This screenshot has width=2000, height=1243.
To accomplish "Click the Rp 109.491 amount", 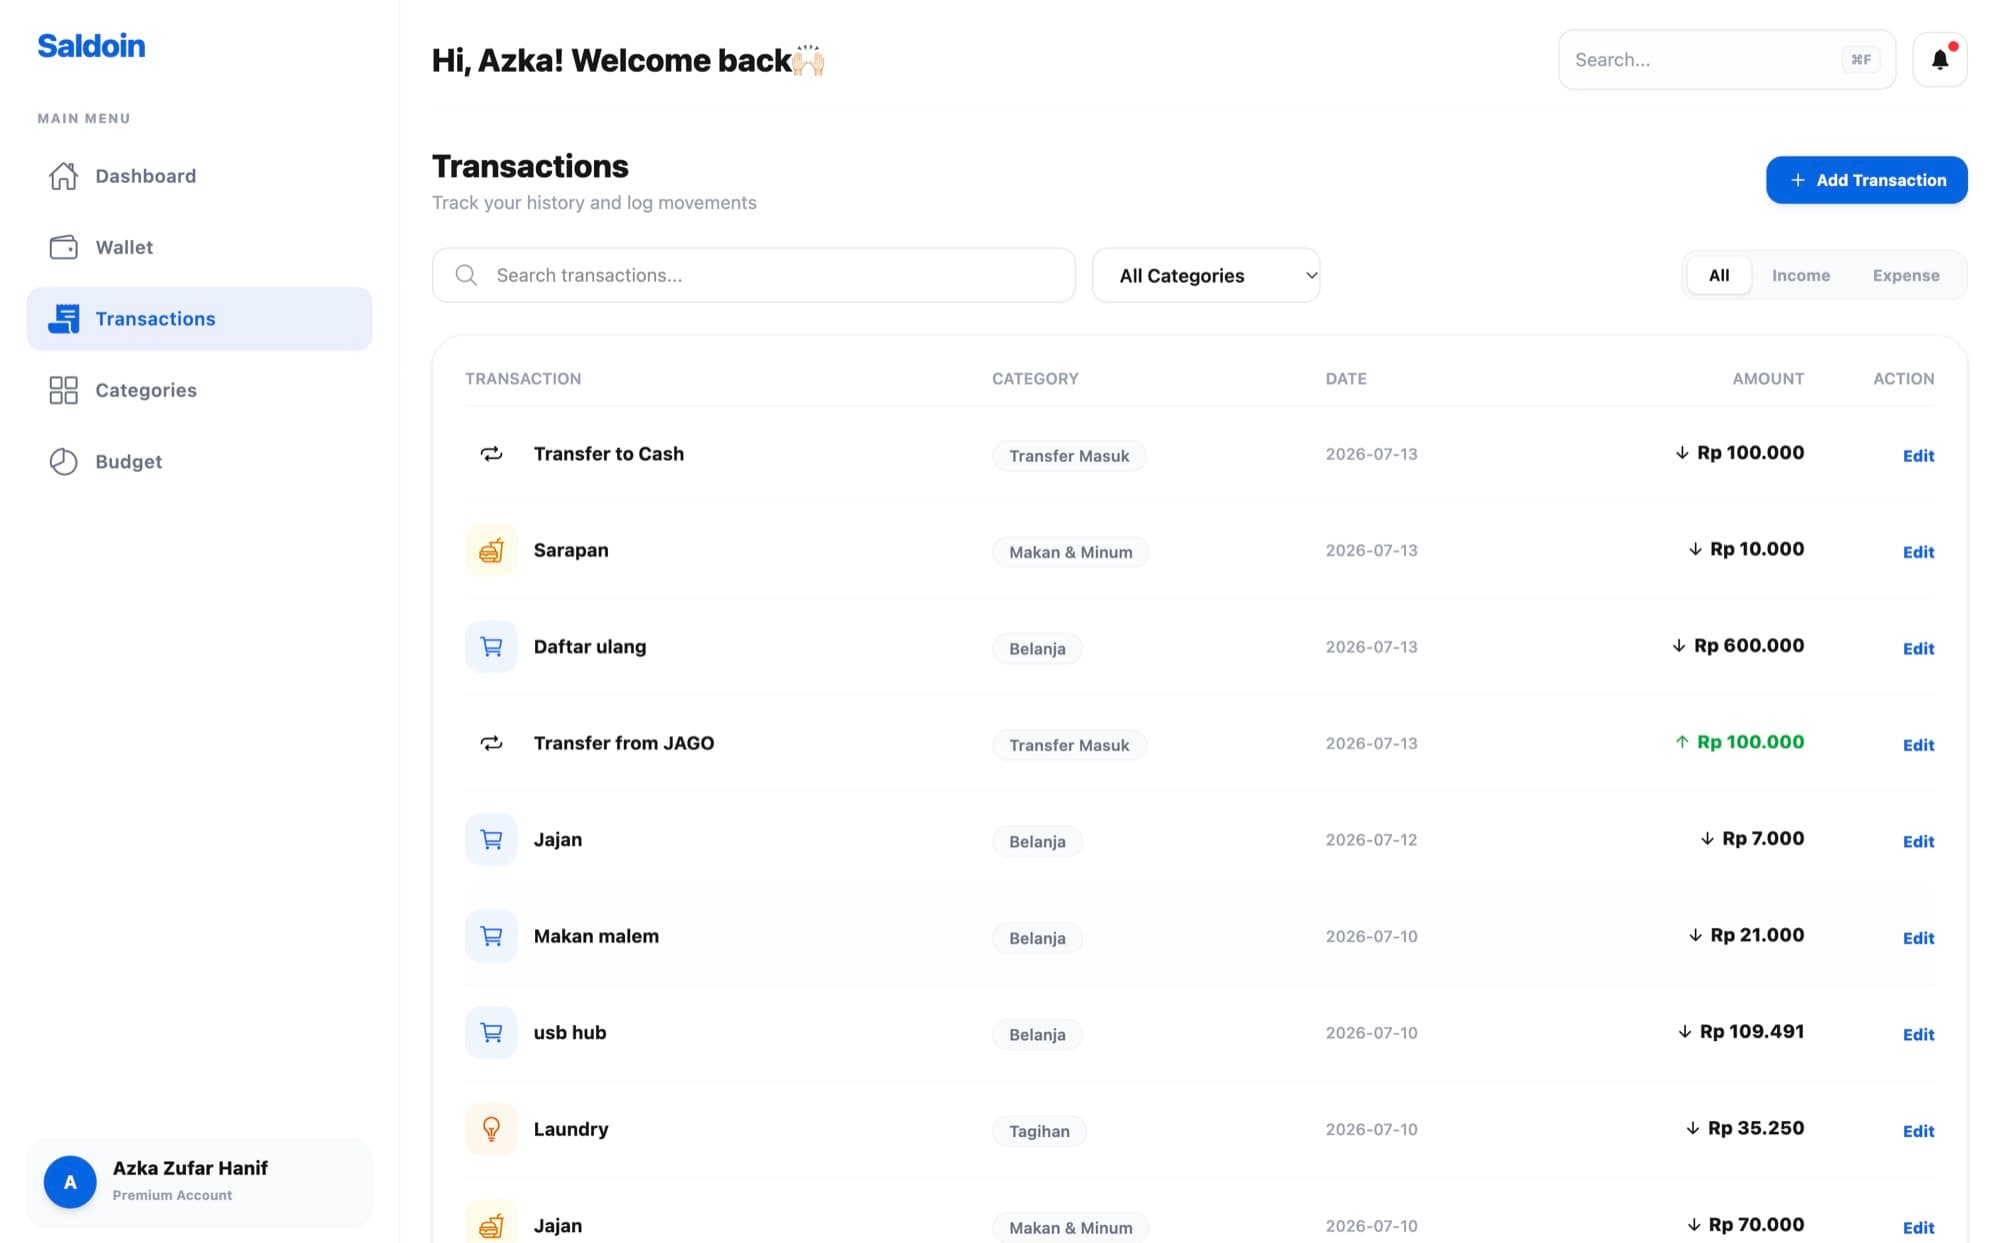I will pyautogui.click(x=1741, y=1032).
